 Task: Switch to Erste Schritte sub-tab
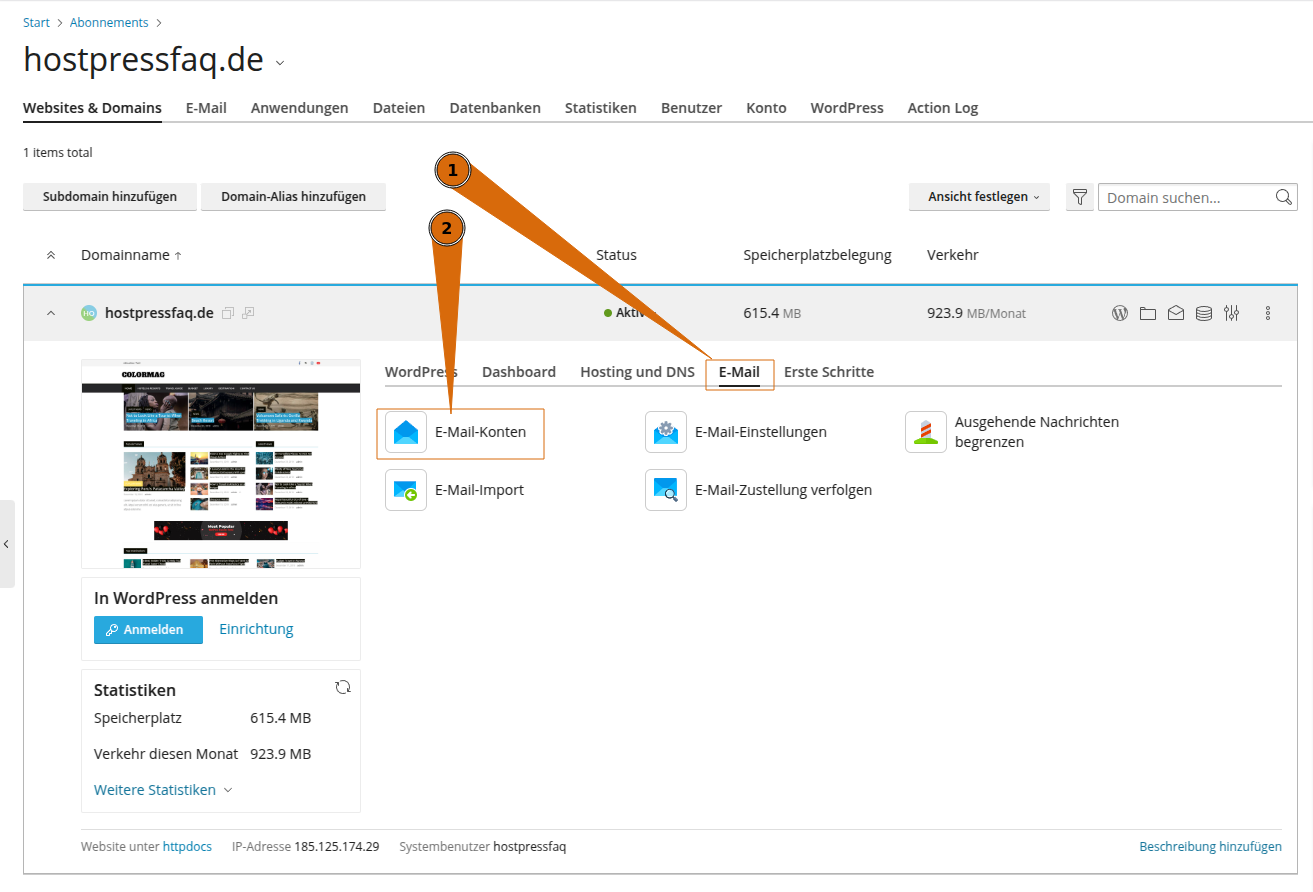click(829, 372)
